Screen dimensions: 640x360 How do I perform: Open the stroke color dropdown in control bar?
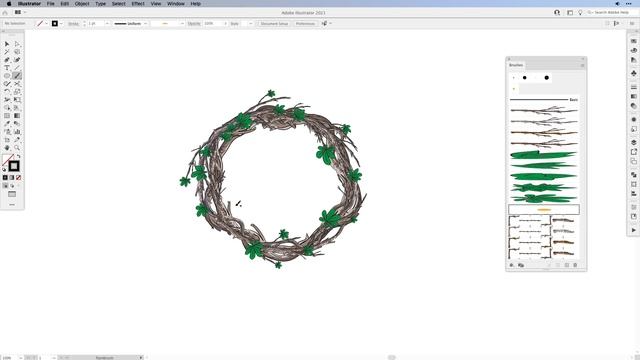pos(61,24)
